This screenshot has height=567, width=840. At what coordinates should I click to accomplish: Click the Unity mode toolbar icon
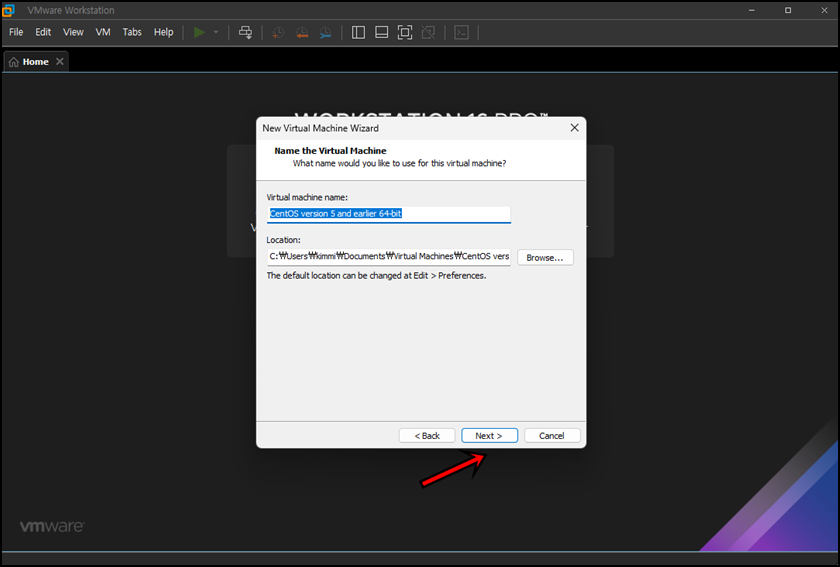click(x=429, y=33)
